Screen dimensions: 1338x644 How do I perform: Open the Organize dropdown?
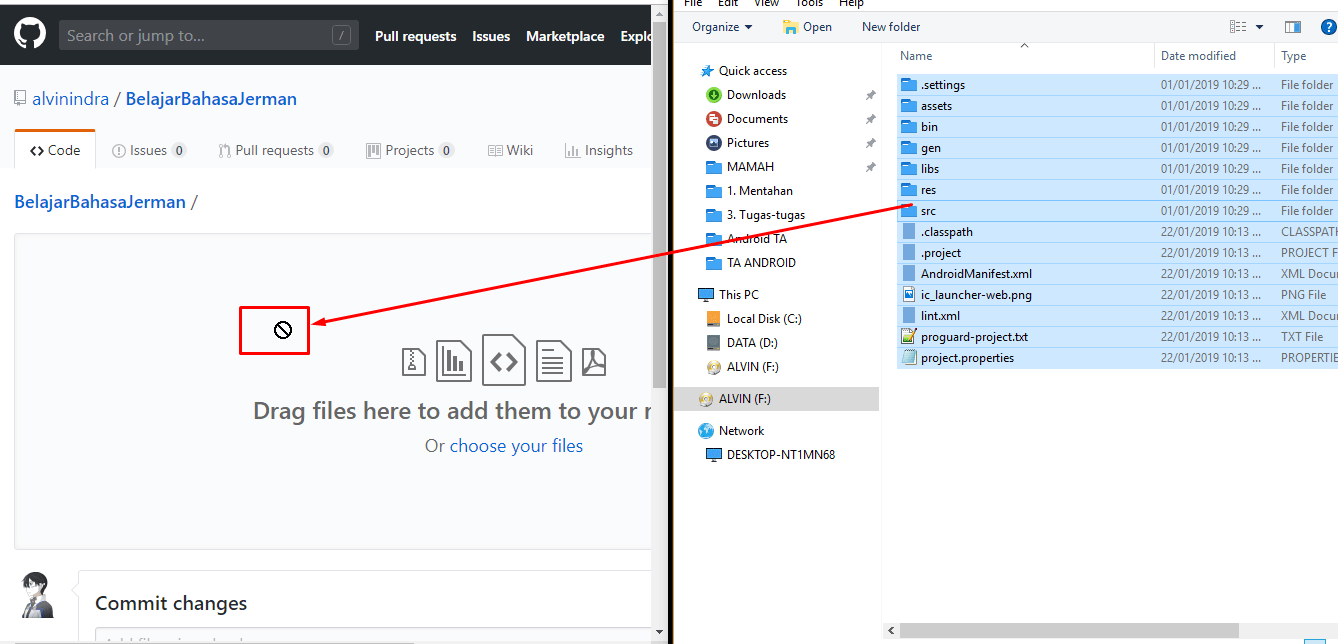(720, 27)
